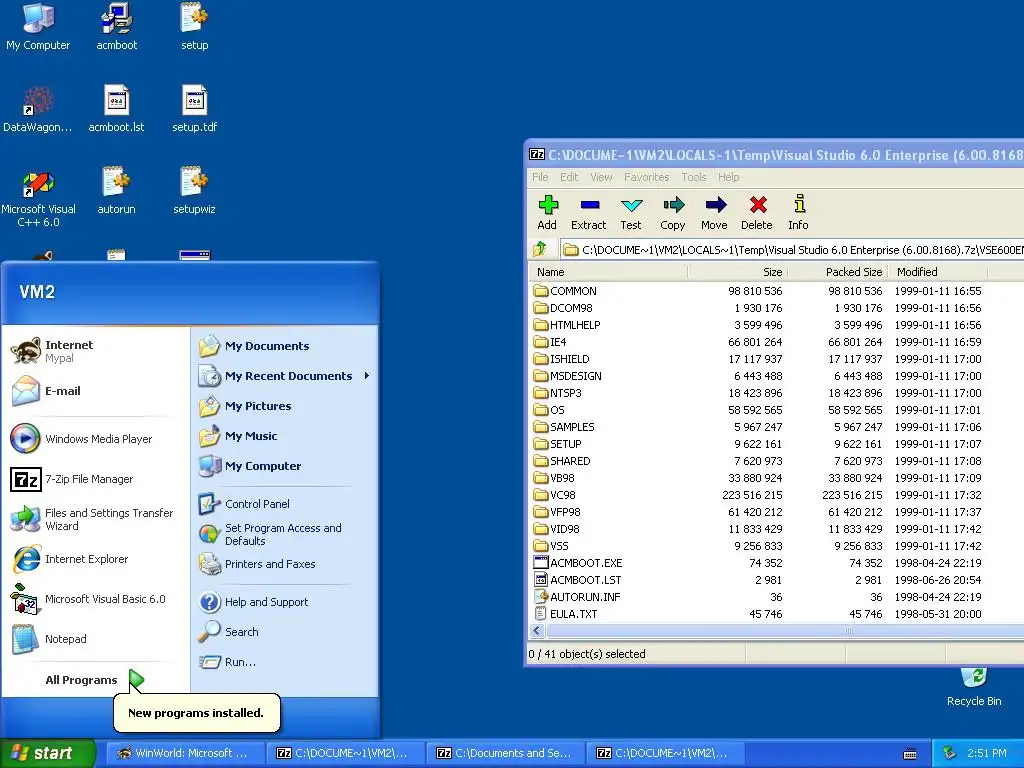Open Notepad from the Start menu
This screenshot has width=1024, height=768.
click(x=96, y=639)
